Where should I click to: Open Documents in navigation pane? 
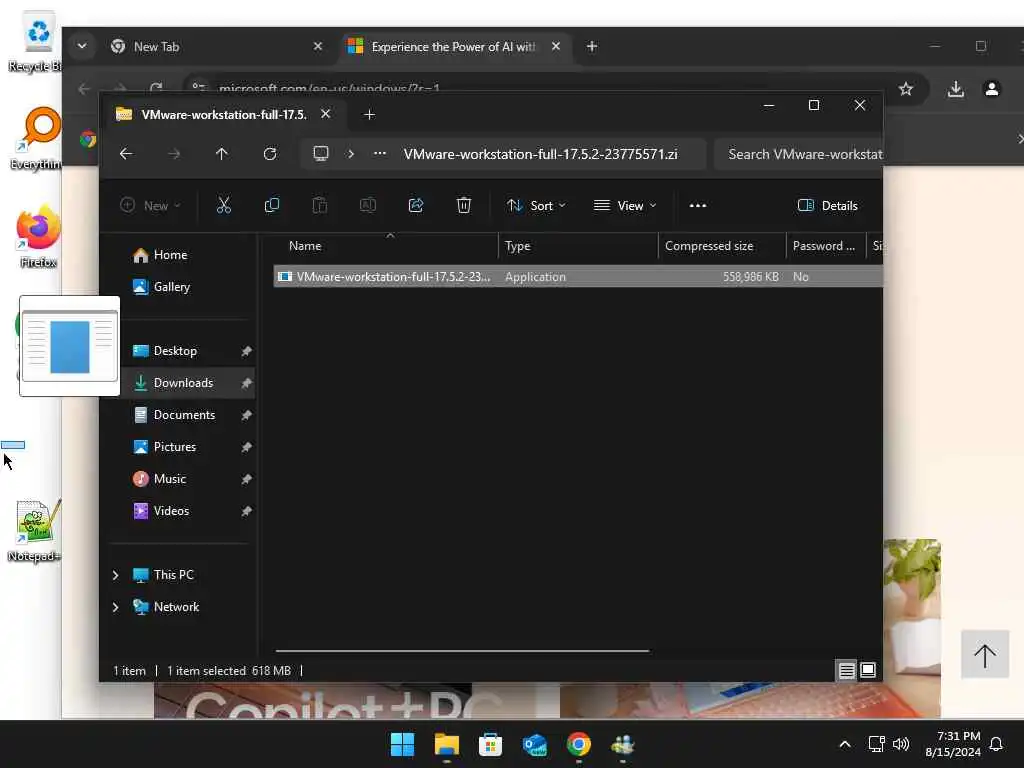pyautogui.click(x=182, y=415)
